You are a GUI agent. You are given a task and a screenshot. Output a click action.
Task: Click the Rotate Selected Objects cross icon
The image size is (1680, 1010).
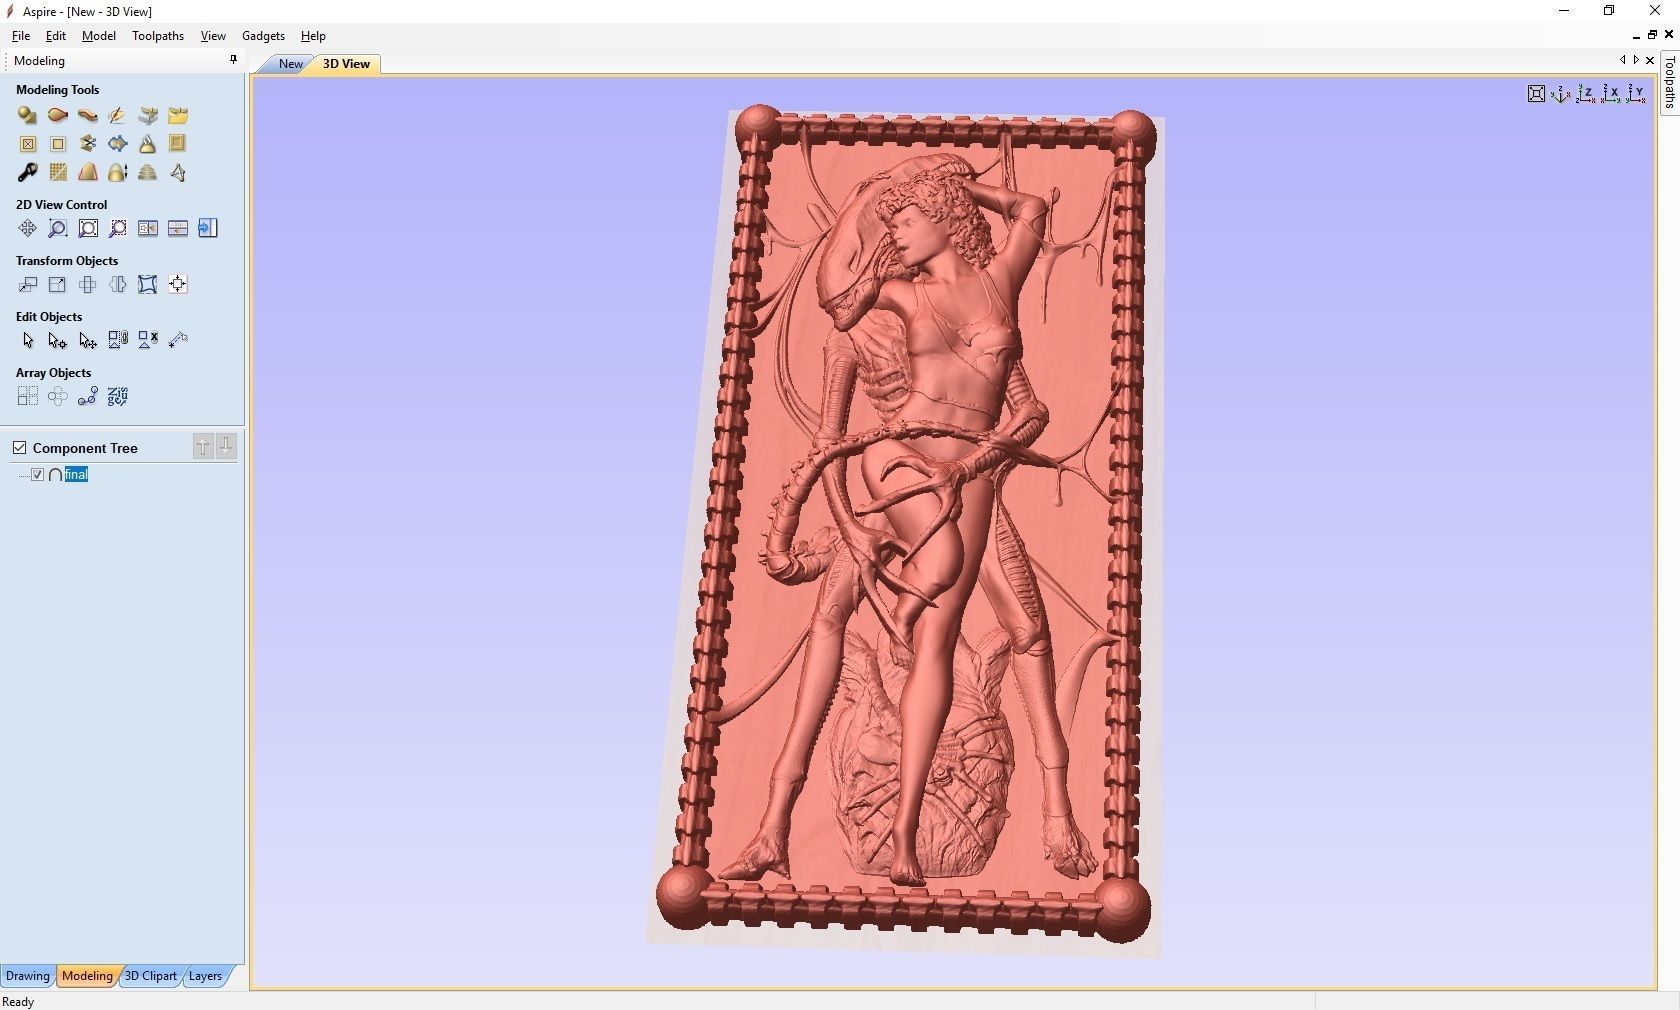tap(88, 284)
